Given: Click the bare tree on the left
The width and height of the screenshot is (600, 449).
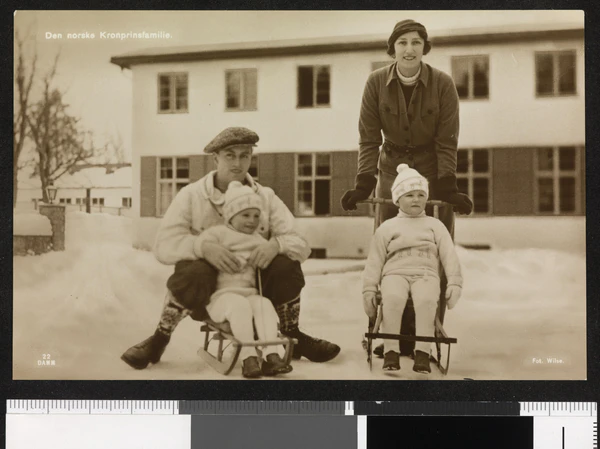Looking at the screenshot, I should [55, 130].
